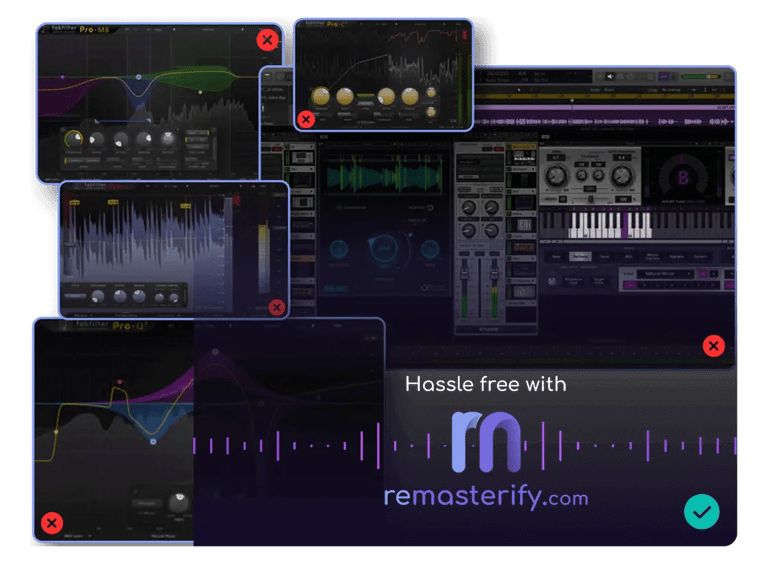Viewport: 768px width, 563px height.
Task: Click the style button in the limiter panel
Action: coord(75,296)
